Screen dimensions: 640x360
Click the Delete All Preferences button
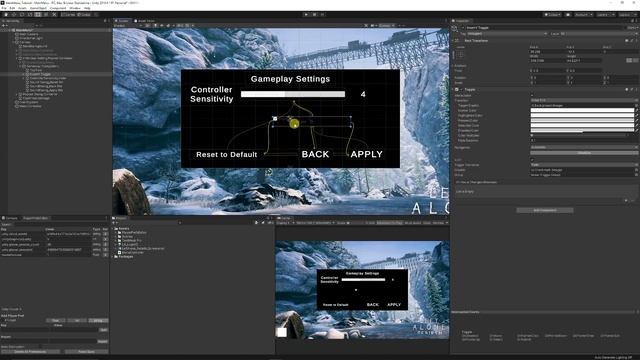coord(31,351)
